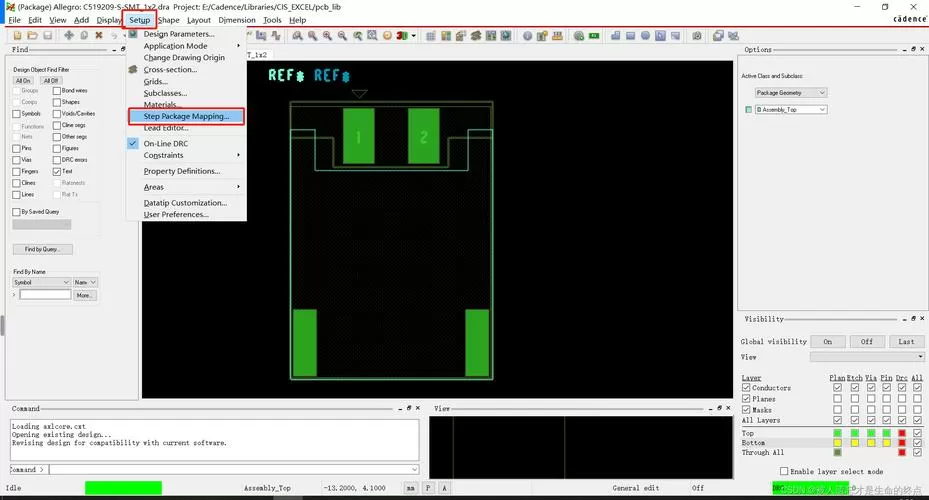
Task: Expand the Application Mode submenu
Action: point(187,46)
